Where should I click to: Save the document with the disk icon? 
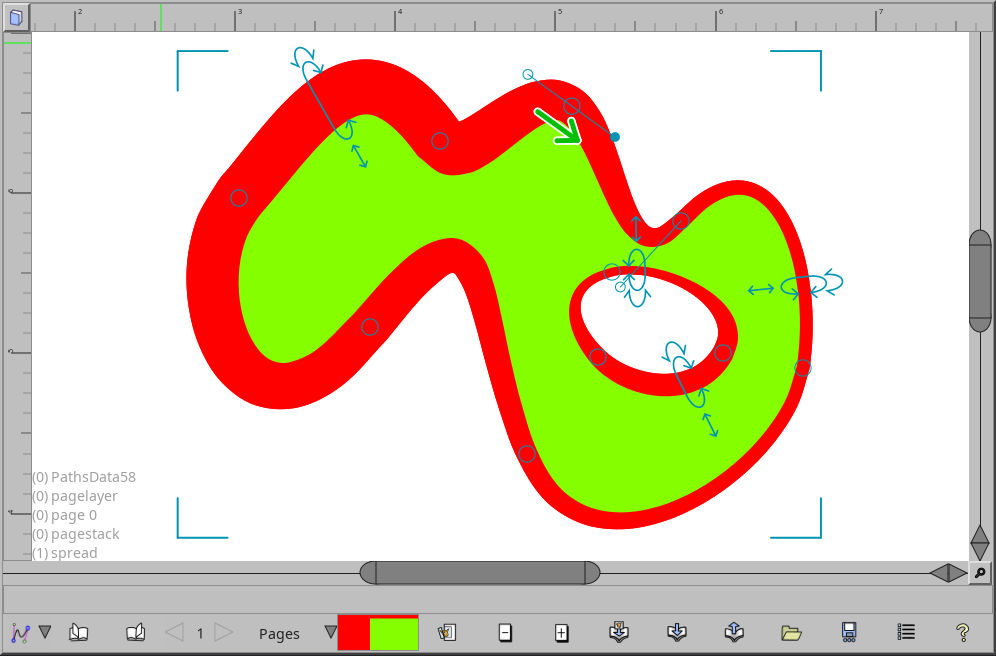tap(848, 632)
